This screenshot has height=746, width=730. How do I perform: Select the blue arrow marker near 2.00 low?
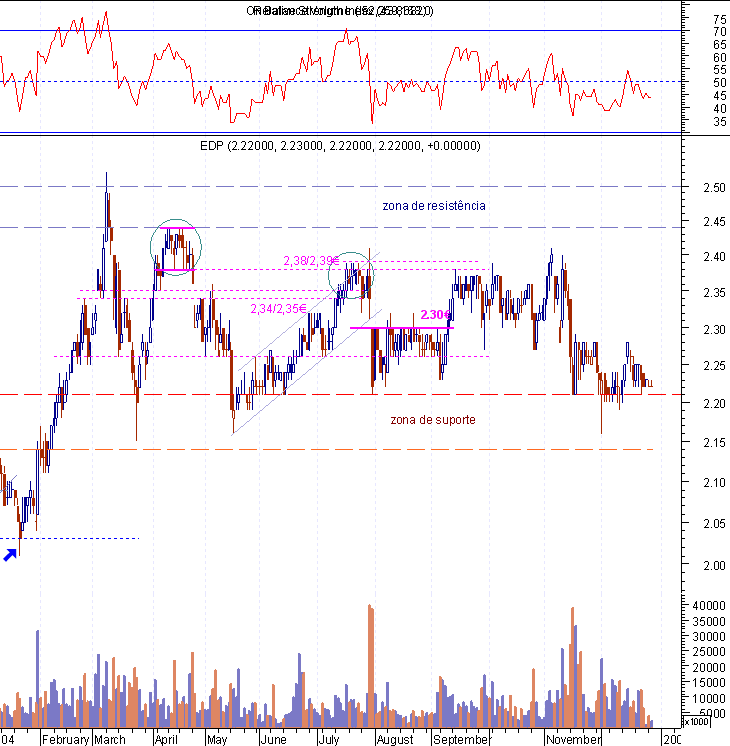(x=10, y=555)
